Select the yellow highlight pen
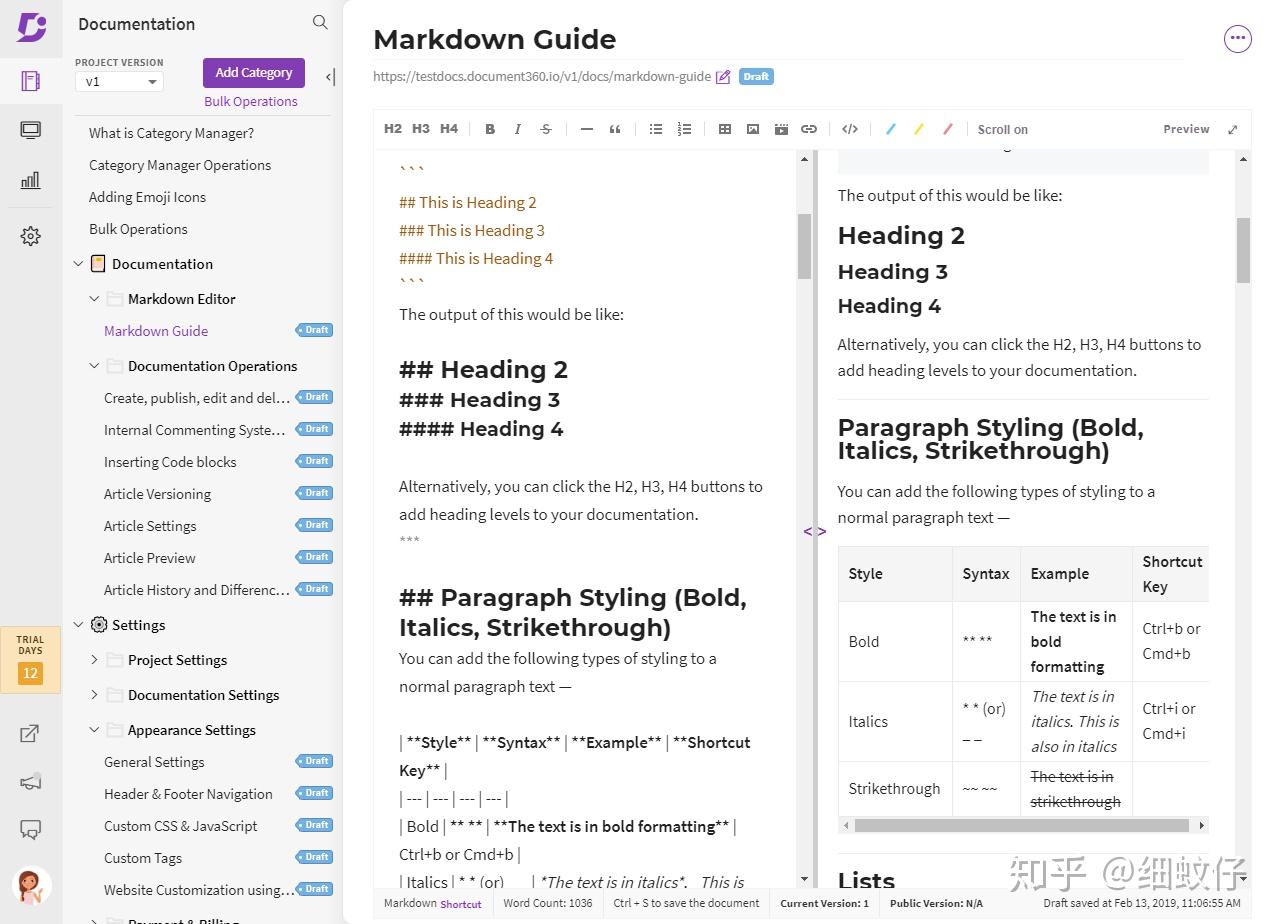This screenshot has width=1279, height=924. [x=919, y=128]
